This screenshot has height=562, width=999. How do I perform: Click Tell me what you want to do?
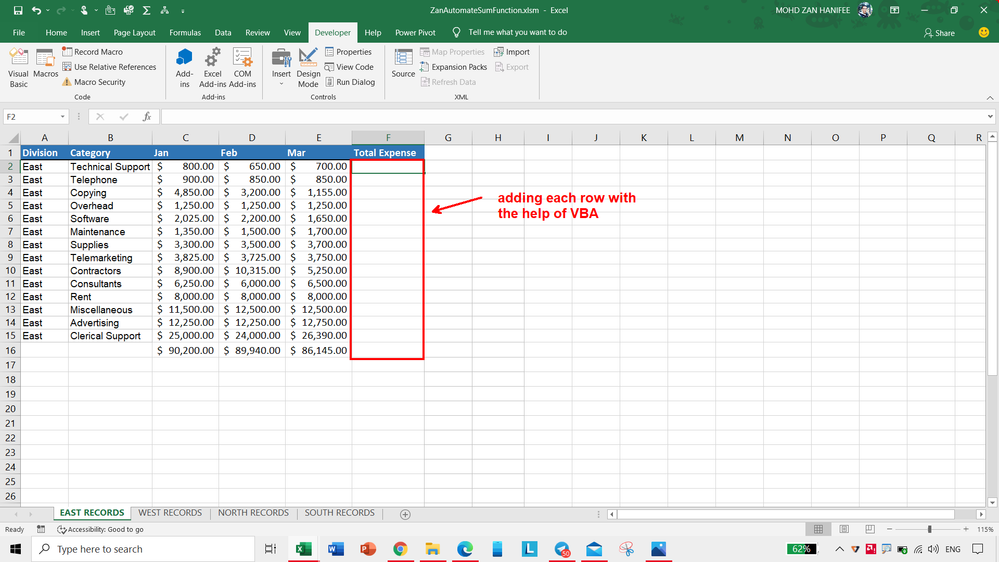517,32
